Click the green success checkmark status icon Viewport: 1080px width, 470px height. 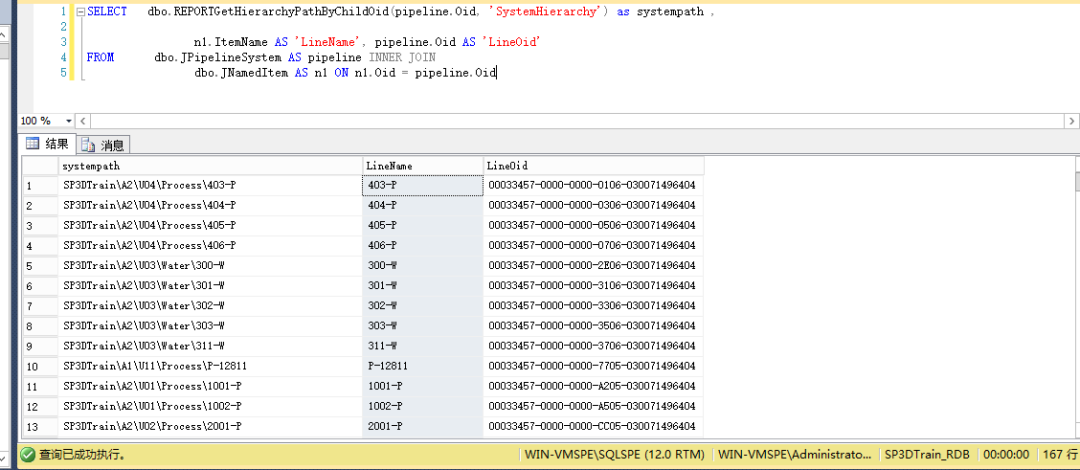coord(28,455)
